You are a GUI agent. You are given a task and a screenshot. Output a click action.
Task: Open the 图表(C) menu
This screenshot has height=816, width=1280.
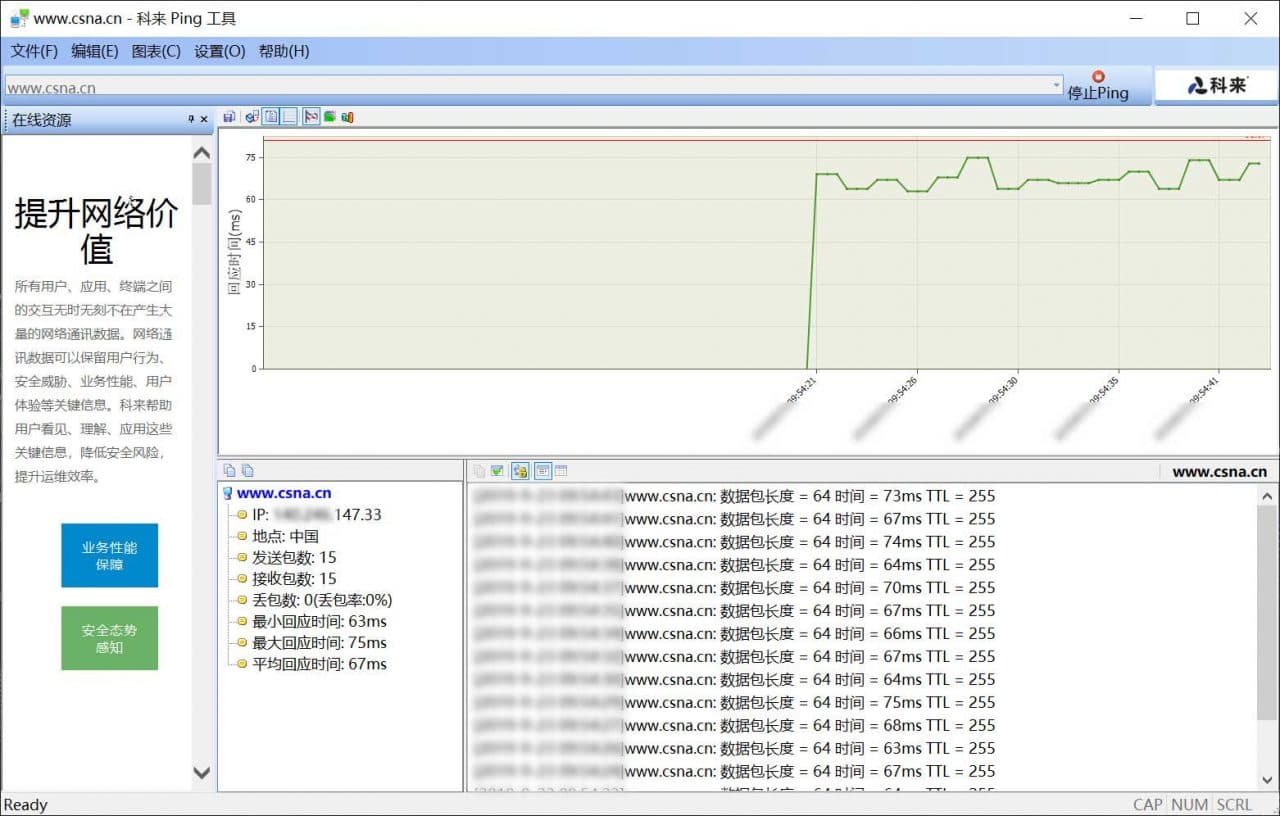point(156,51)
